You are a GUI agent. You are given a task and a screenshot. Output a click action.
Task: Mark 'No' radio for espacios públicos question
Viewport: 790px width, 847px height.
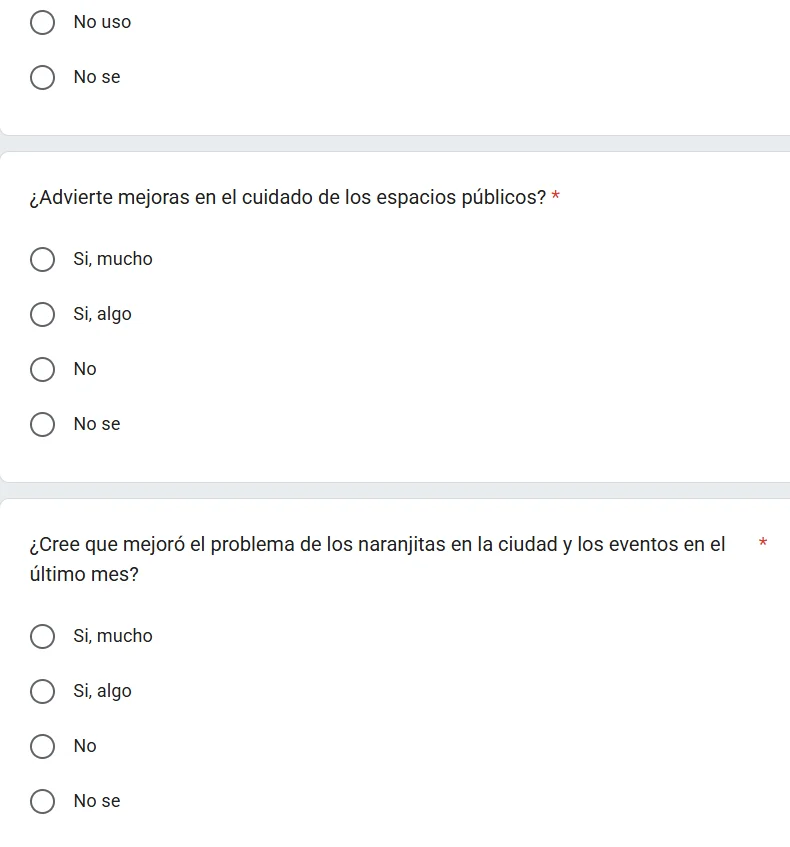pos(42,370)
